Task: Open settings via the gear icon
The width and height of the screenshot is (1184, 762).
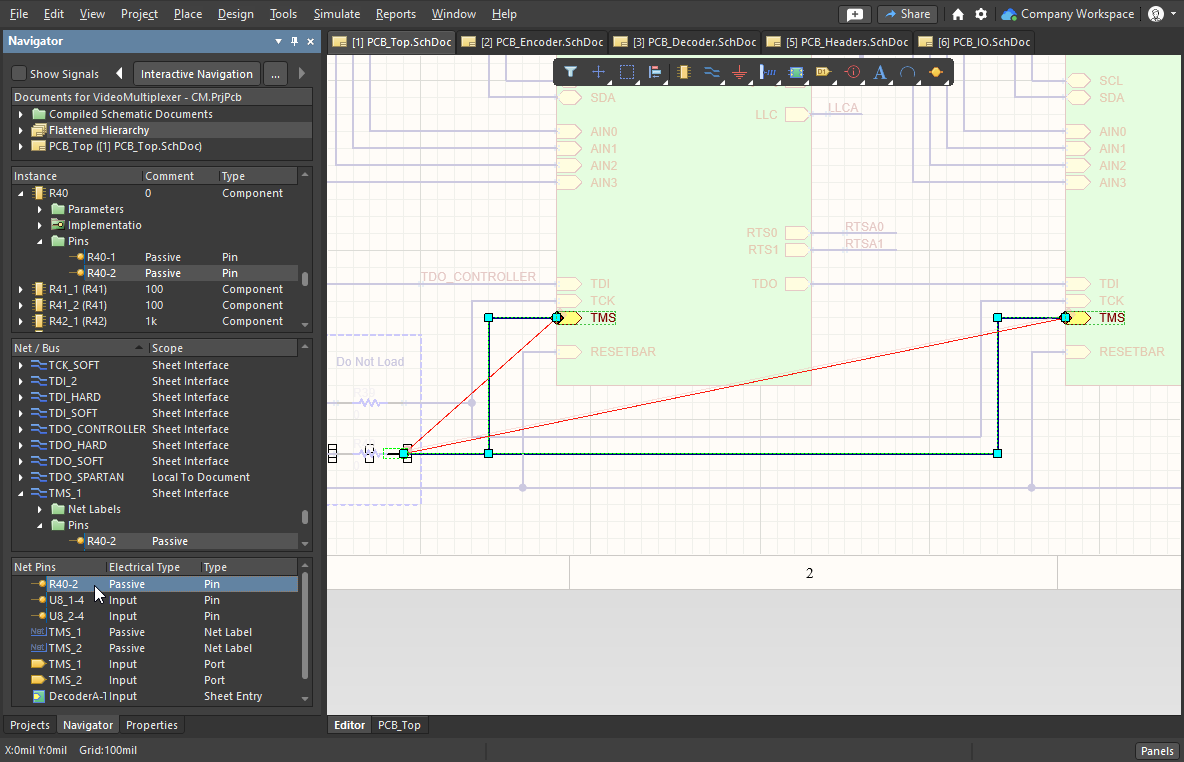Action: [981, 14]
